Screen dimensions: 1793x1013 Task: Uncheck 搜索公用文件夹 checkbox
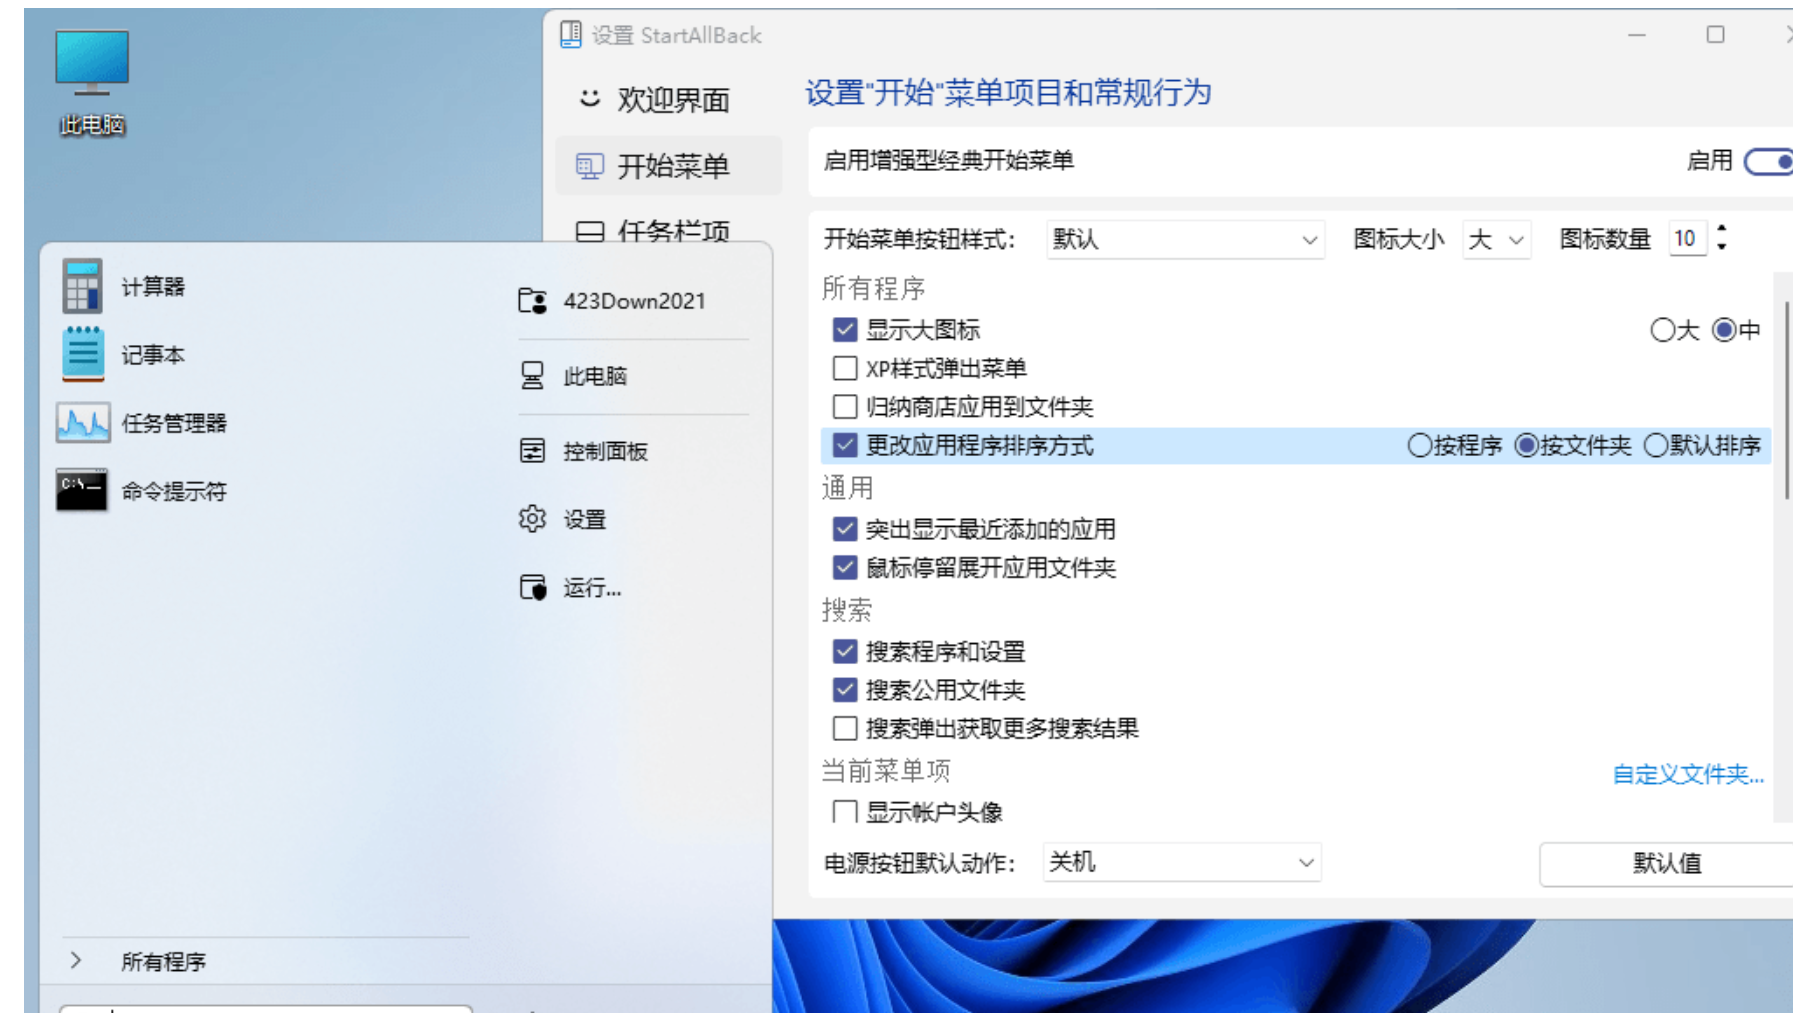point(845,690)
